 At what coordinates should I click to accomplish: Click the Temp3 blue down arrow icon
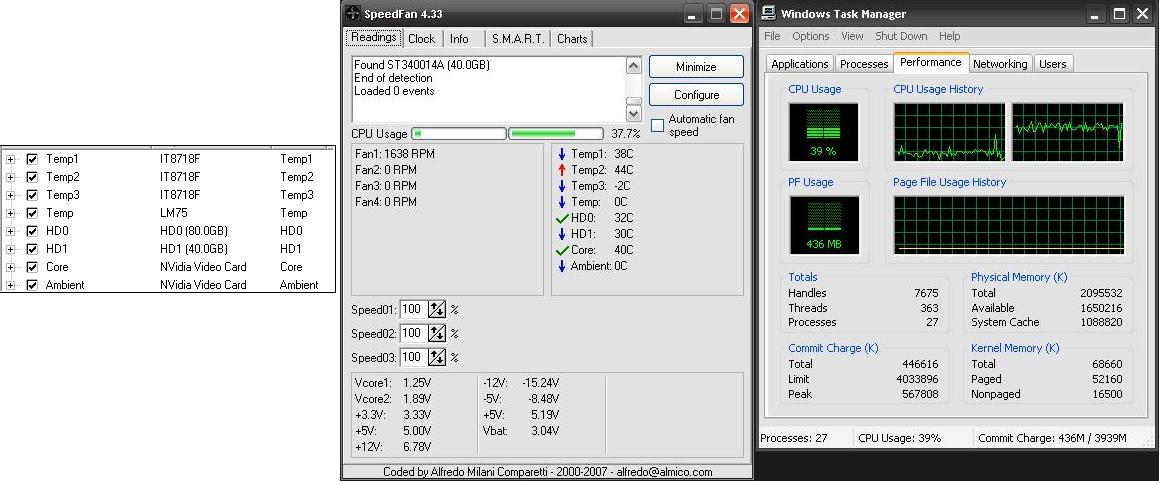[562, 186]
